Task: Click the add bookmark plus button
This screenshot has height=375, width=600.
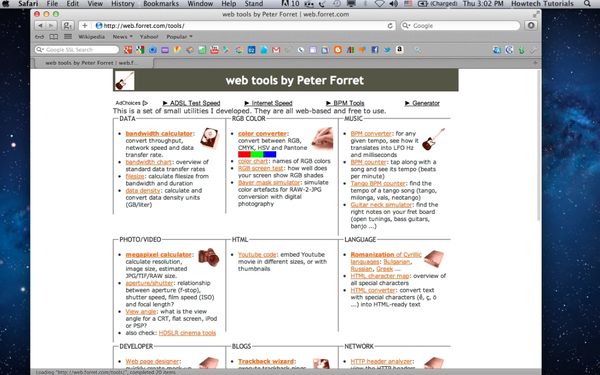Action: pos(85,26)
